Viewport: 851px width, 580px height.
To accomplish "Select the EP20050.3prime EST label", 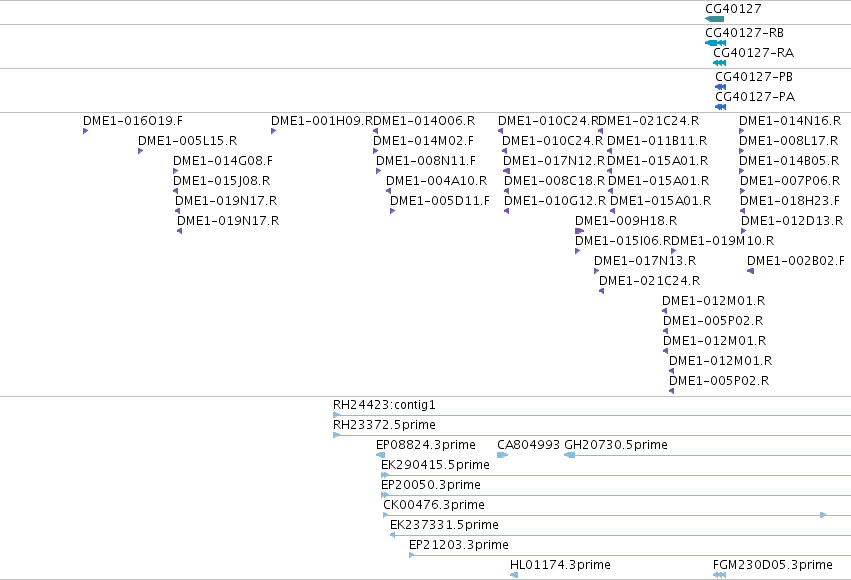I will pyautogui.click(x=431, y=485).
